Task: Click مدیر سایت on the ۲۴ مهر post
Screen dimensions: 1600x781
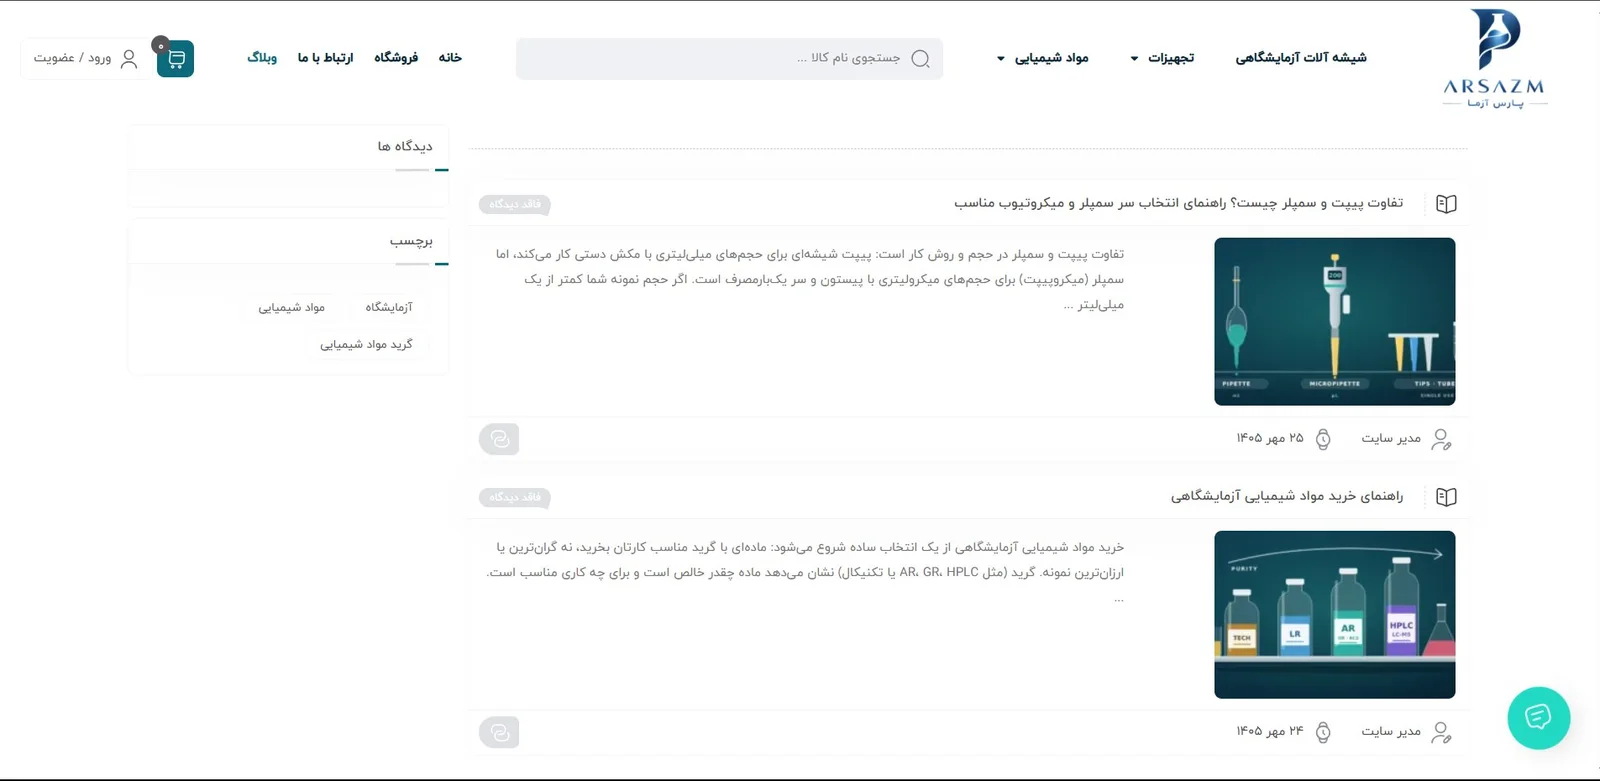Action: [x=1391, y=732]
